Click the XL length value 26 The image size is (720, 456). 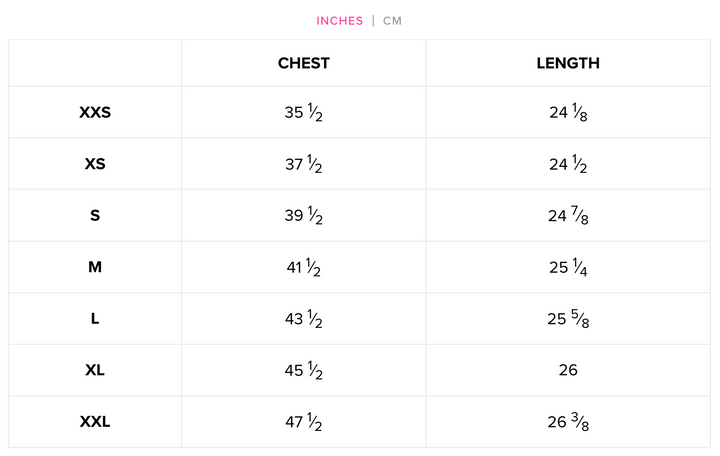[x=568, y=370]
